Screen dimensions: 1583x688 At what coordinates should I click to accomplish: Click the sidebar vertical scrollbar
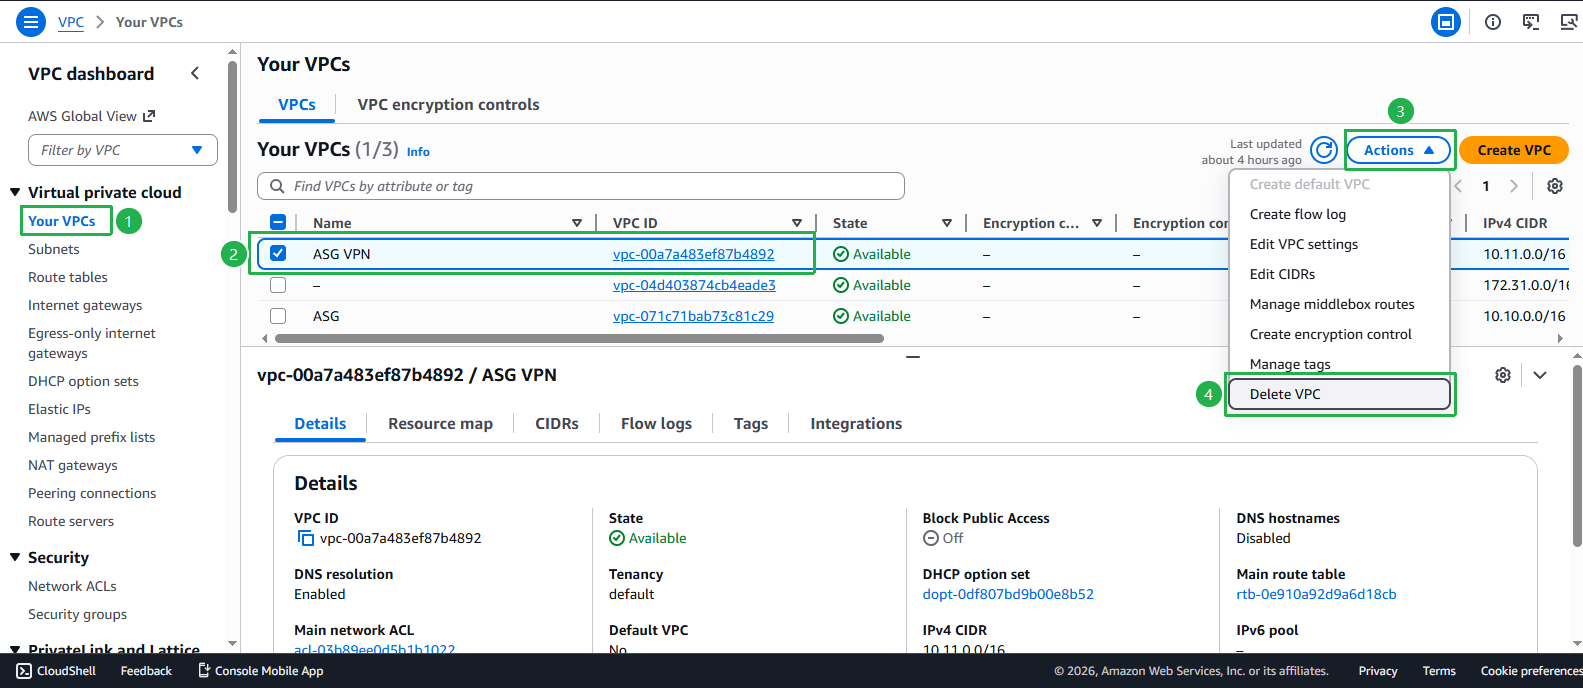pyautogui.click(x=232, y=135)
